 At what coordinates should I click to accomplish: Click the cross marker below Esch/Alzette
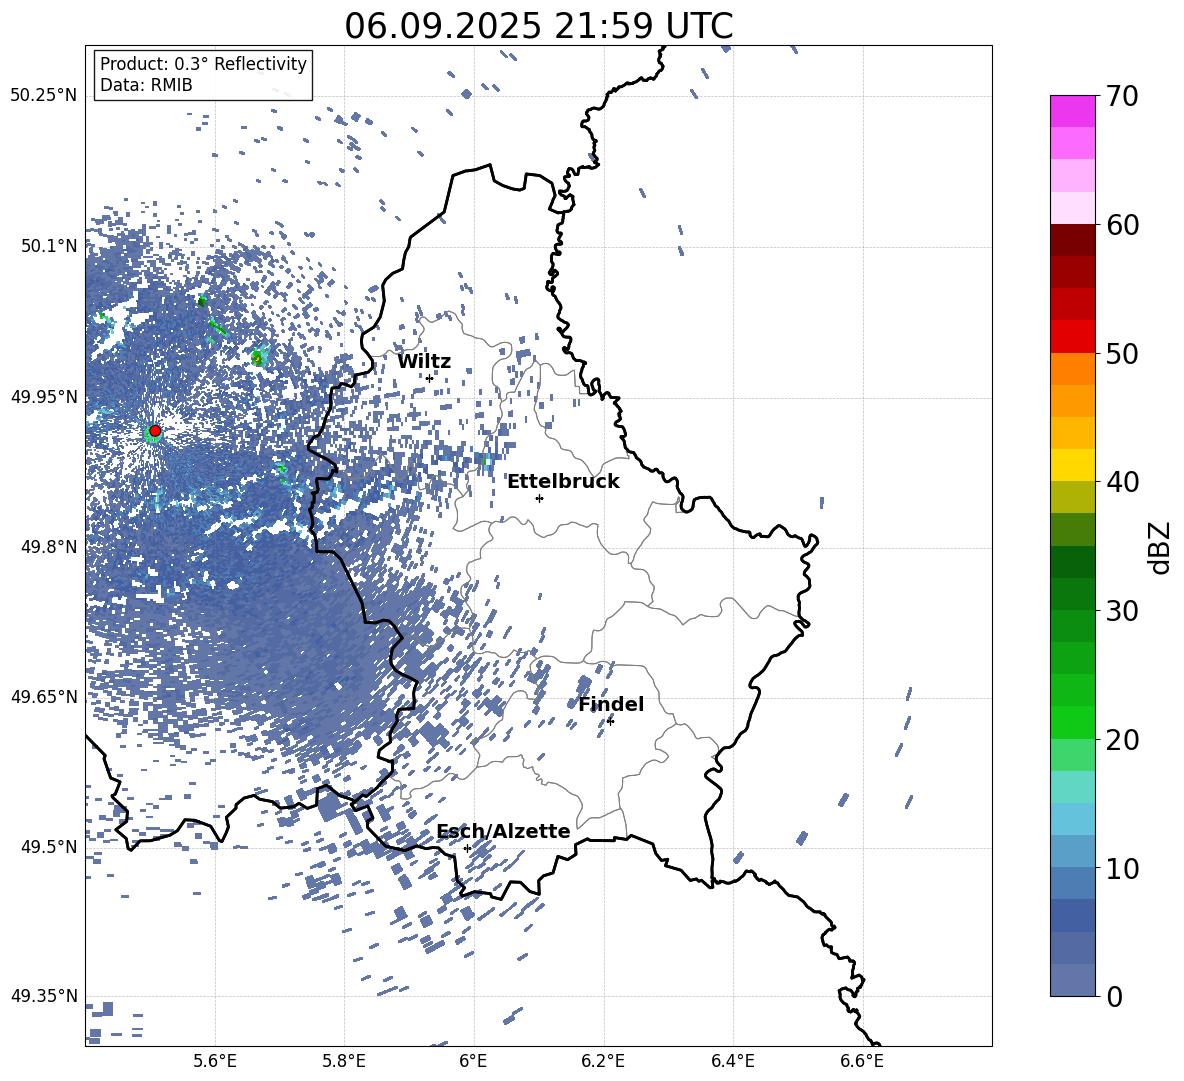[x=467, y=848]
